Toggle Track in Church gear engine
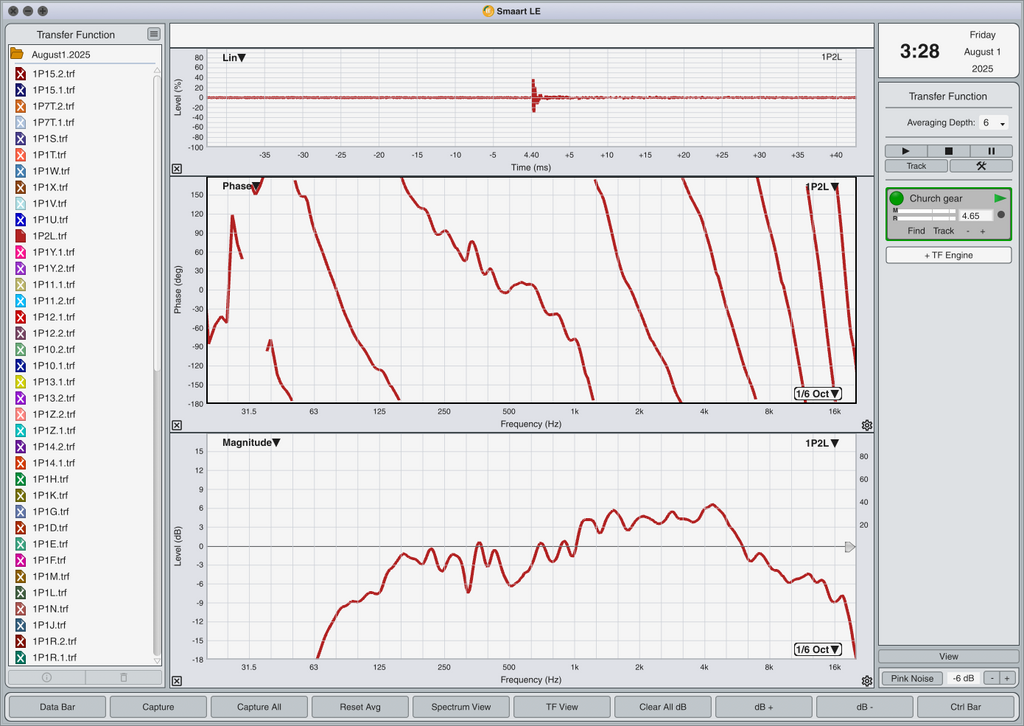Image resolution: width=1024 pixels, height=726 pixels. [943, 230]
